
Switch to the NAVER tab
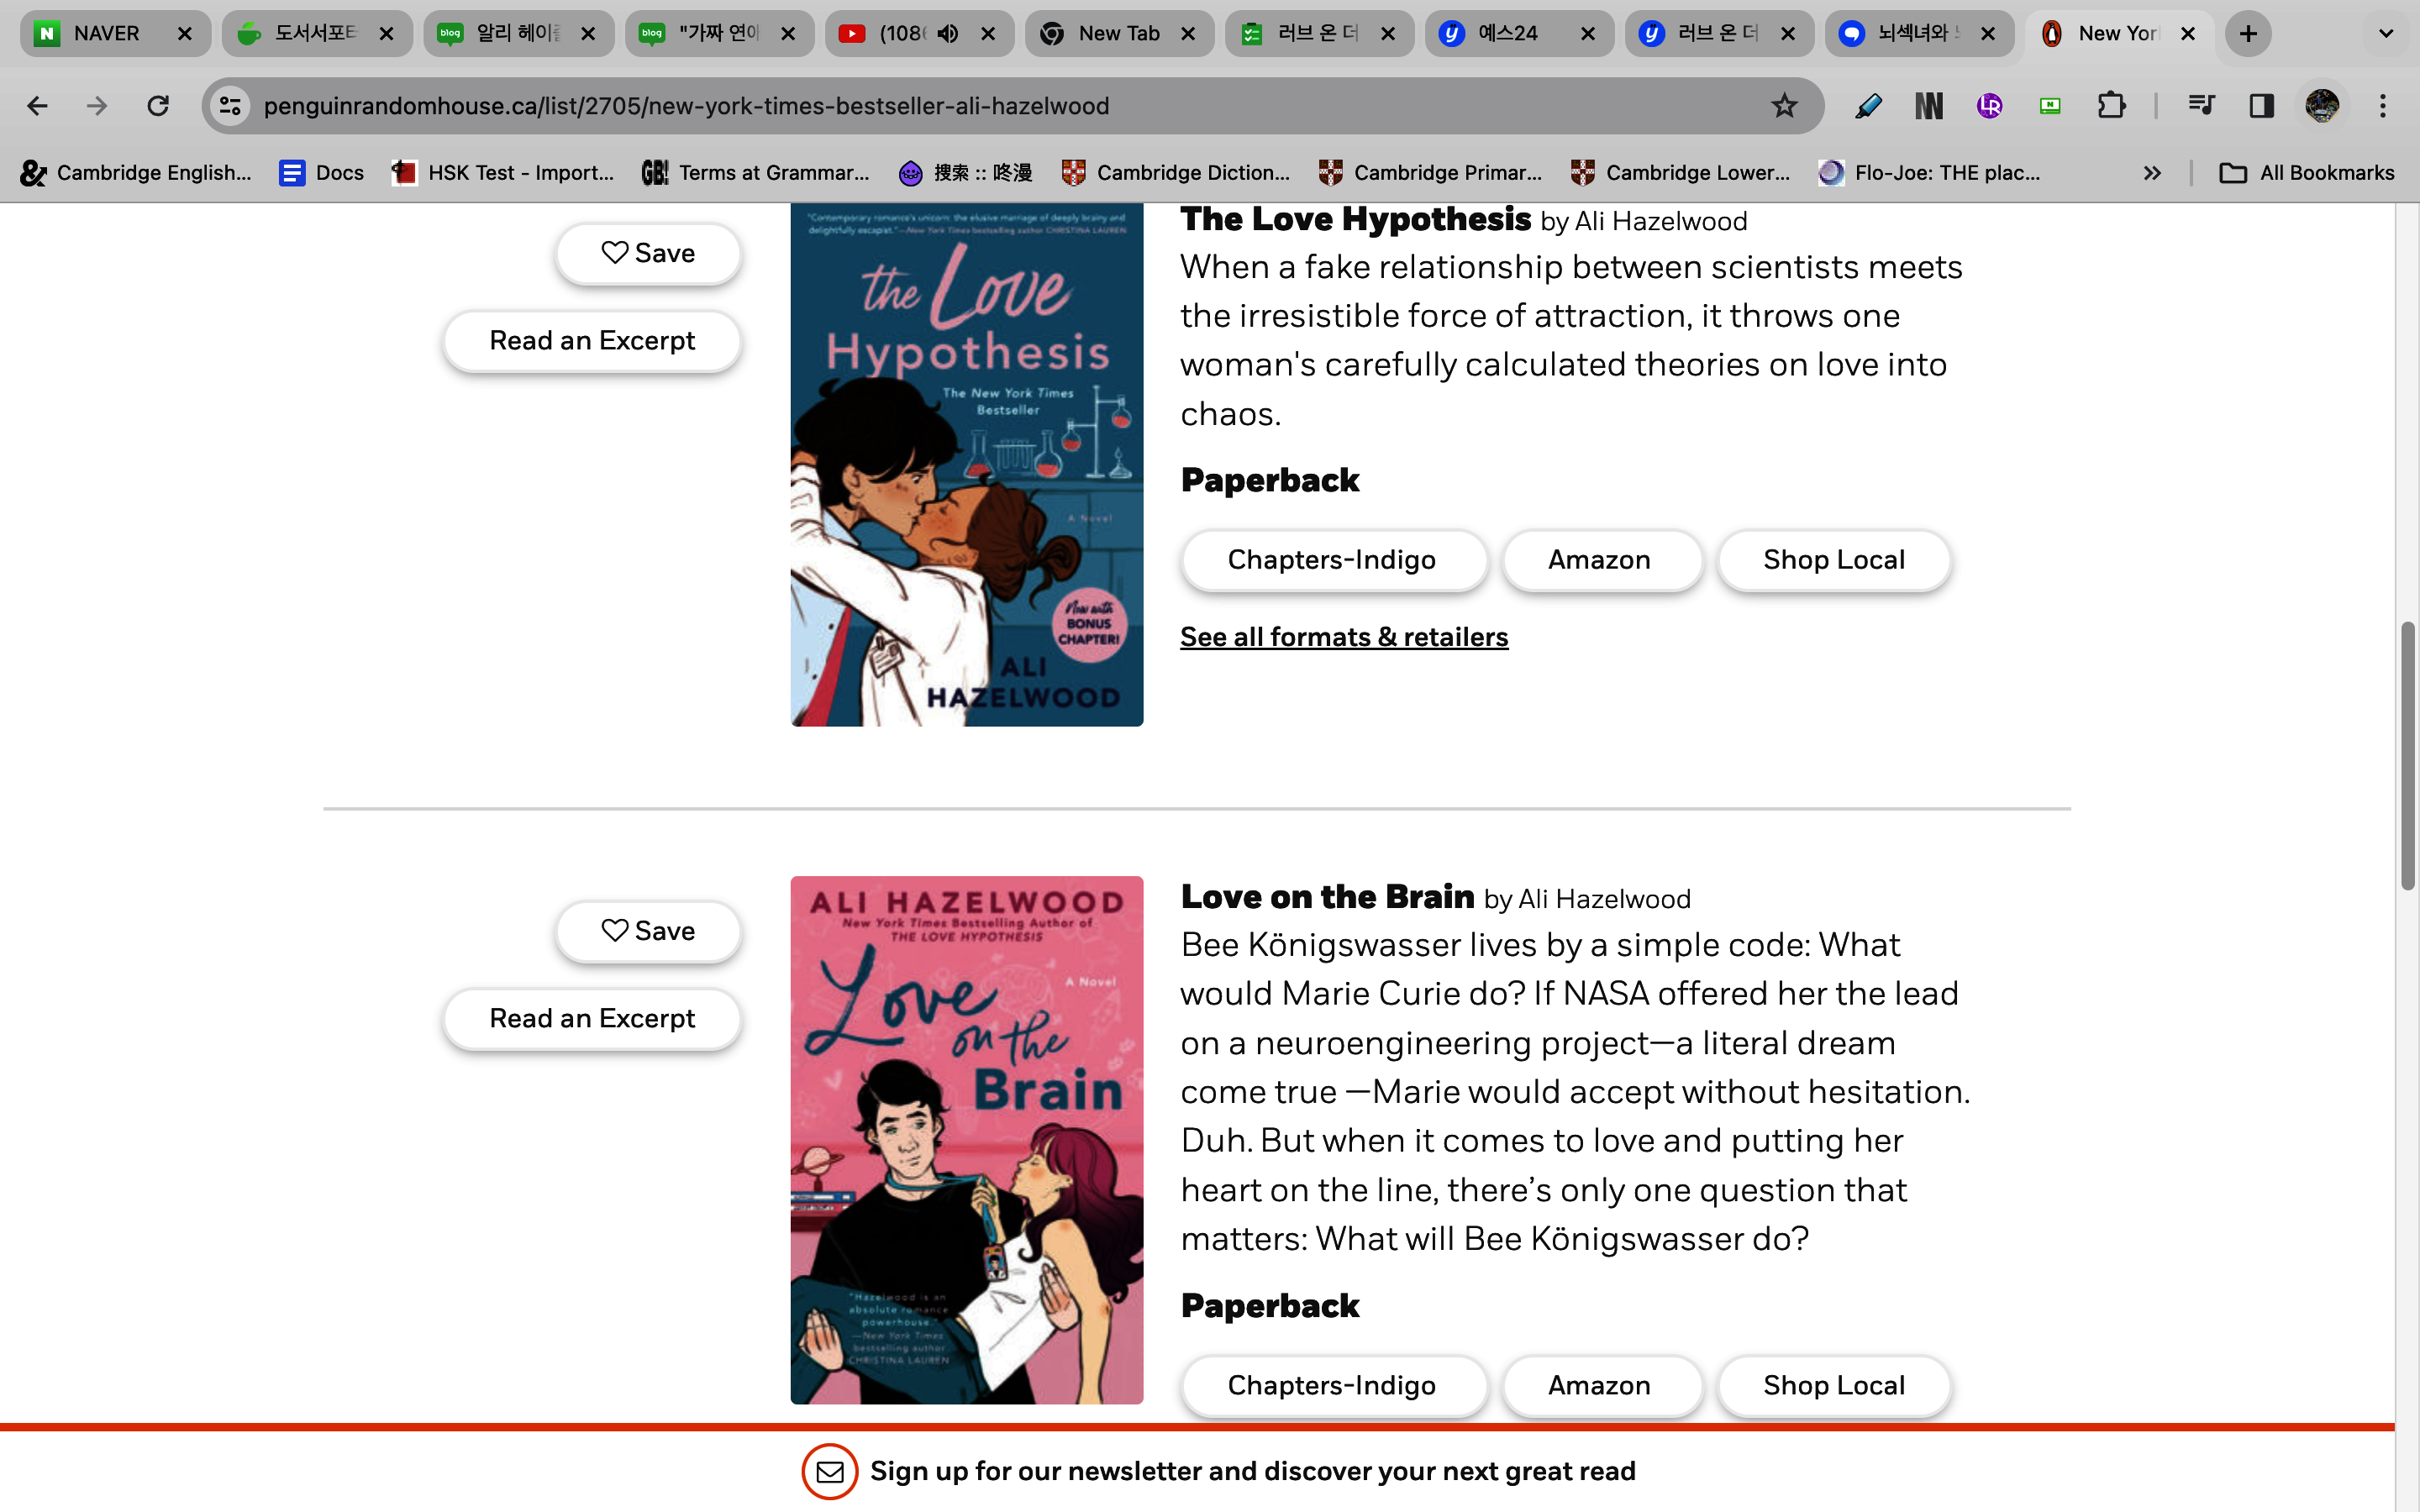point(105,34)
